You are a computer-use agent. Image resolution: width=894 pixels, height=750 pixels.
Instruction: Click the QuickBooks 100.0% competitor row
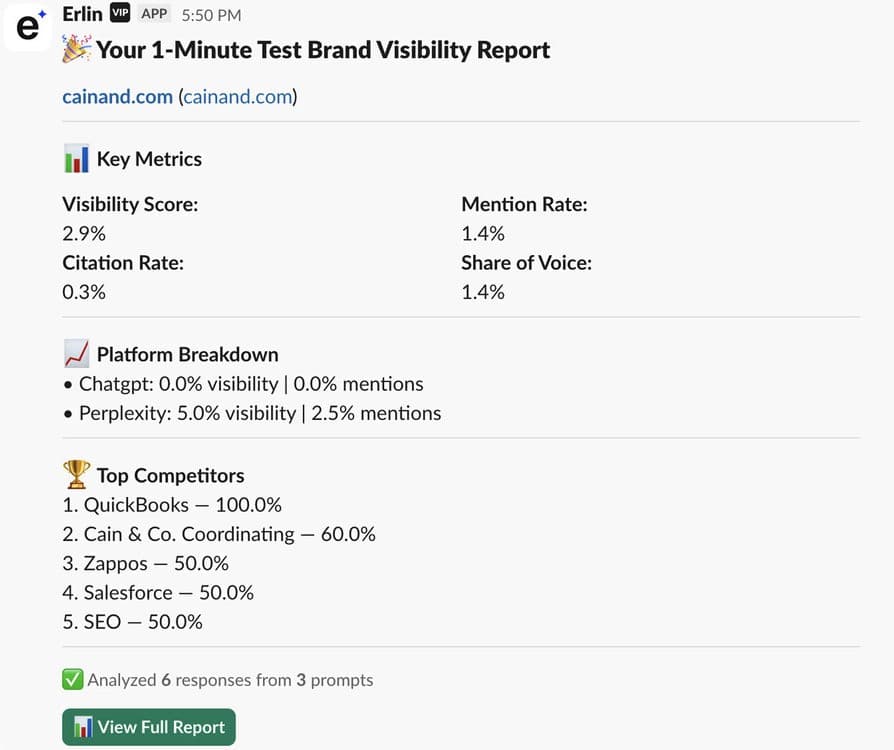click(172, 505)
